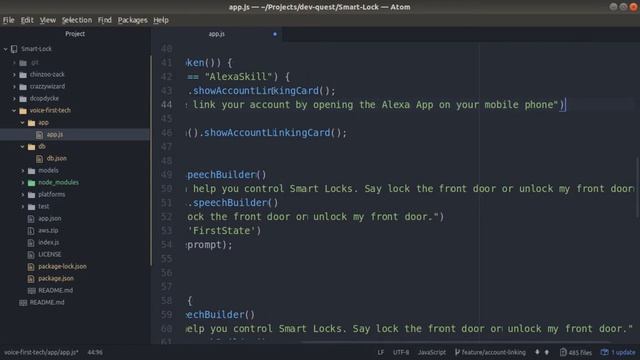Click line number 58 in the gutter

(167, 301)
